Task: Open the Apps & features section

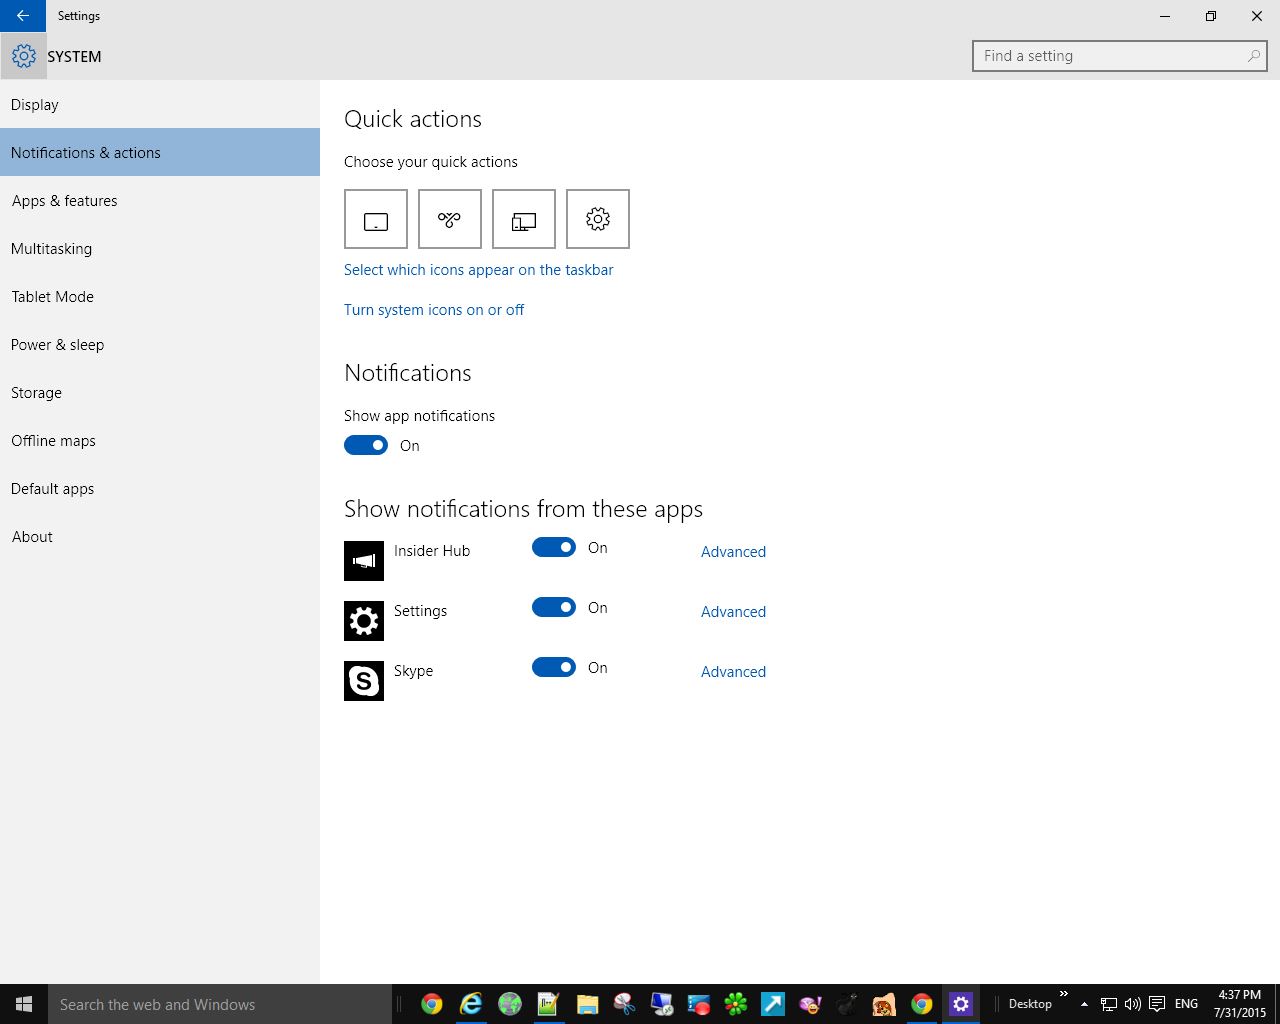Action: [64, 201]
